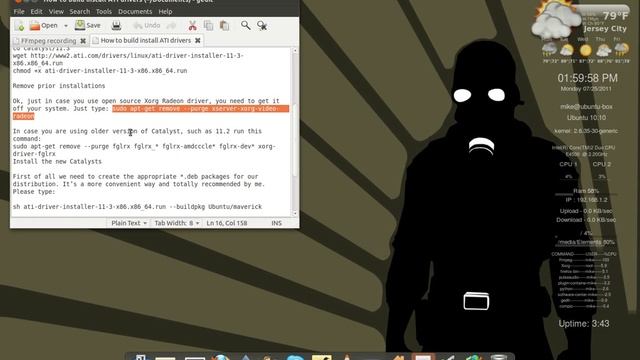Click the Download speed readout
The height and width of the screenshot is (360, 640).
click(x=586, y=220)
